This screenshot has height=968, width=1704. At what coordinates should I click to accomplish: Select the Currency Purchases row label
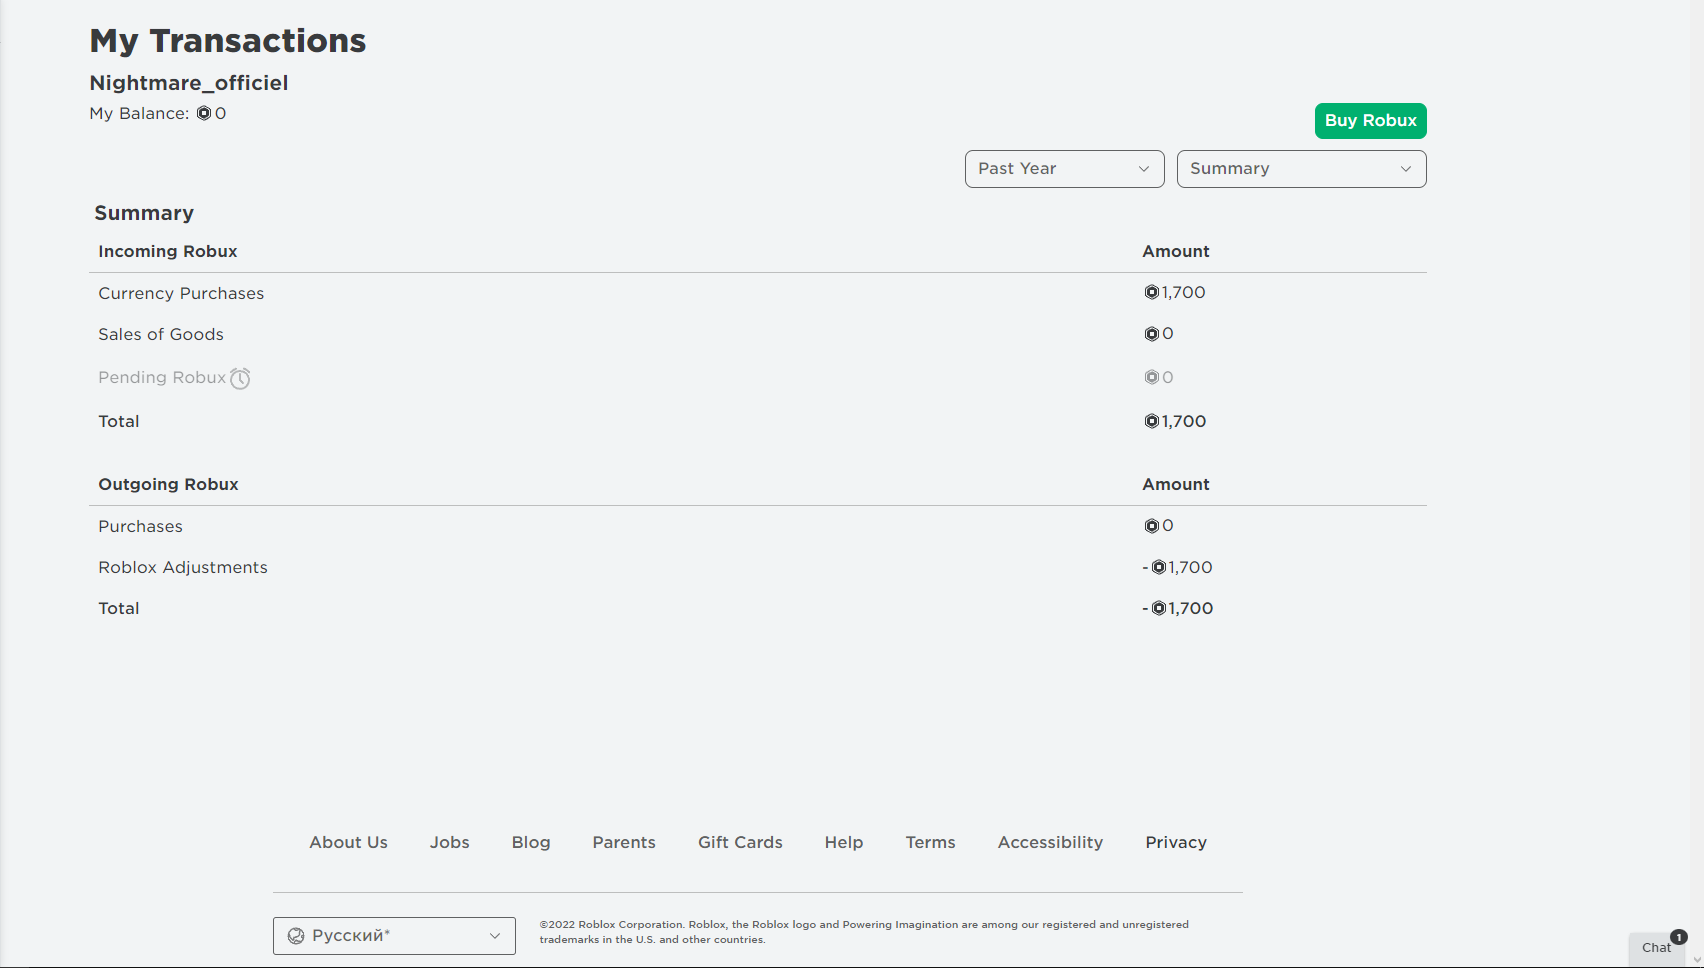(x=181, y=294)
